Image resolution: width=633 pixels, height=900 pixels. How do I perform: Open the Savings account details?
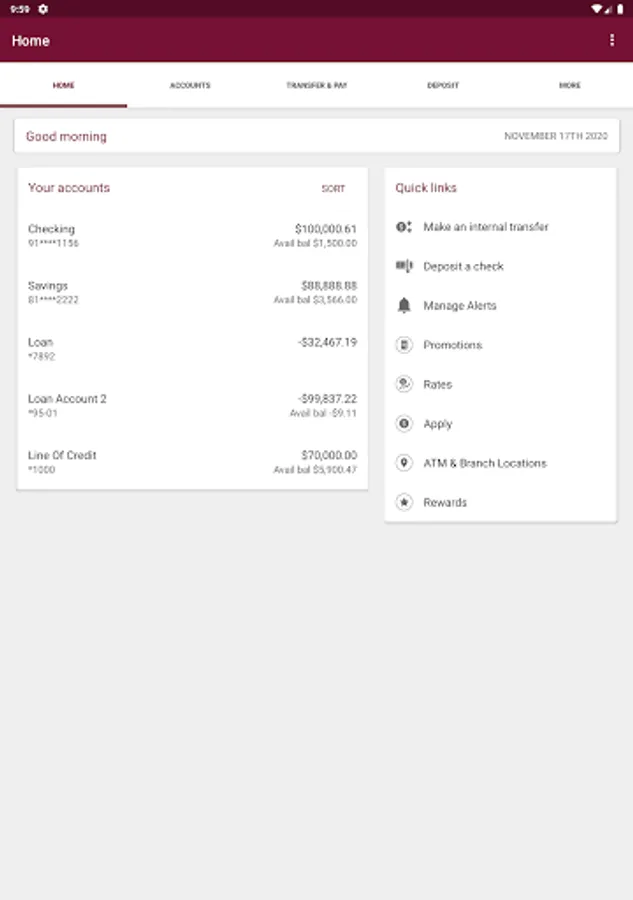[x=192, y=292]
